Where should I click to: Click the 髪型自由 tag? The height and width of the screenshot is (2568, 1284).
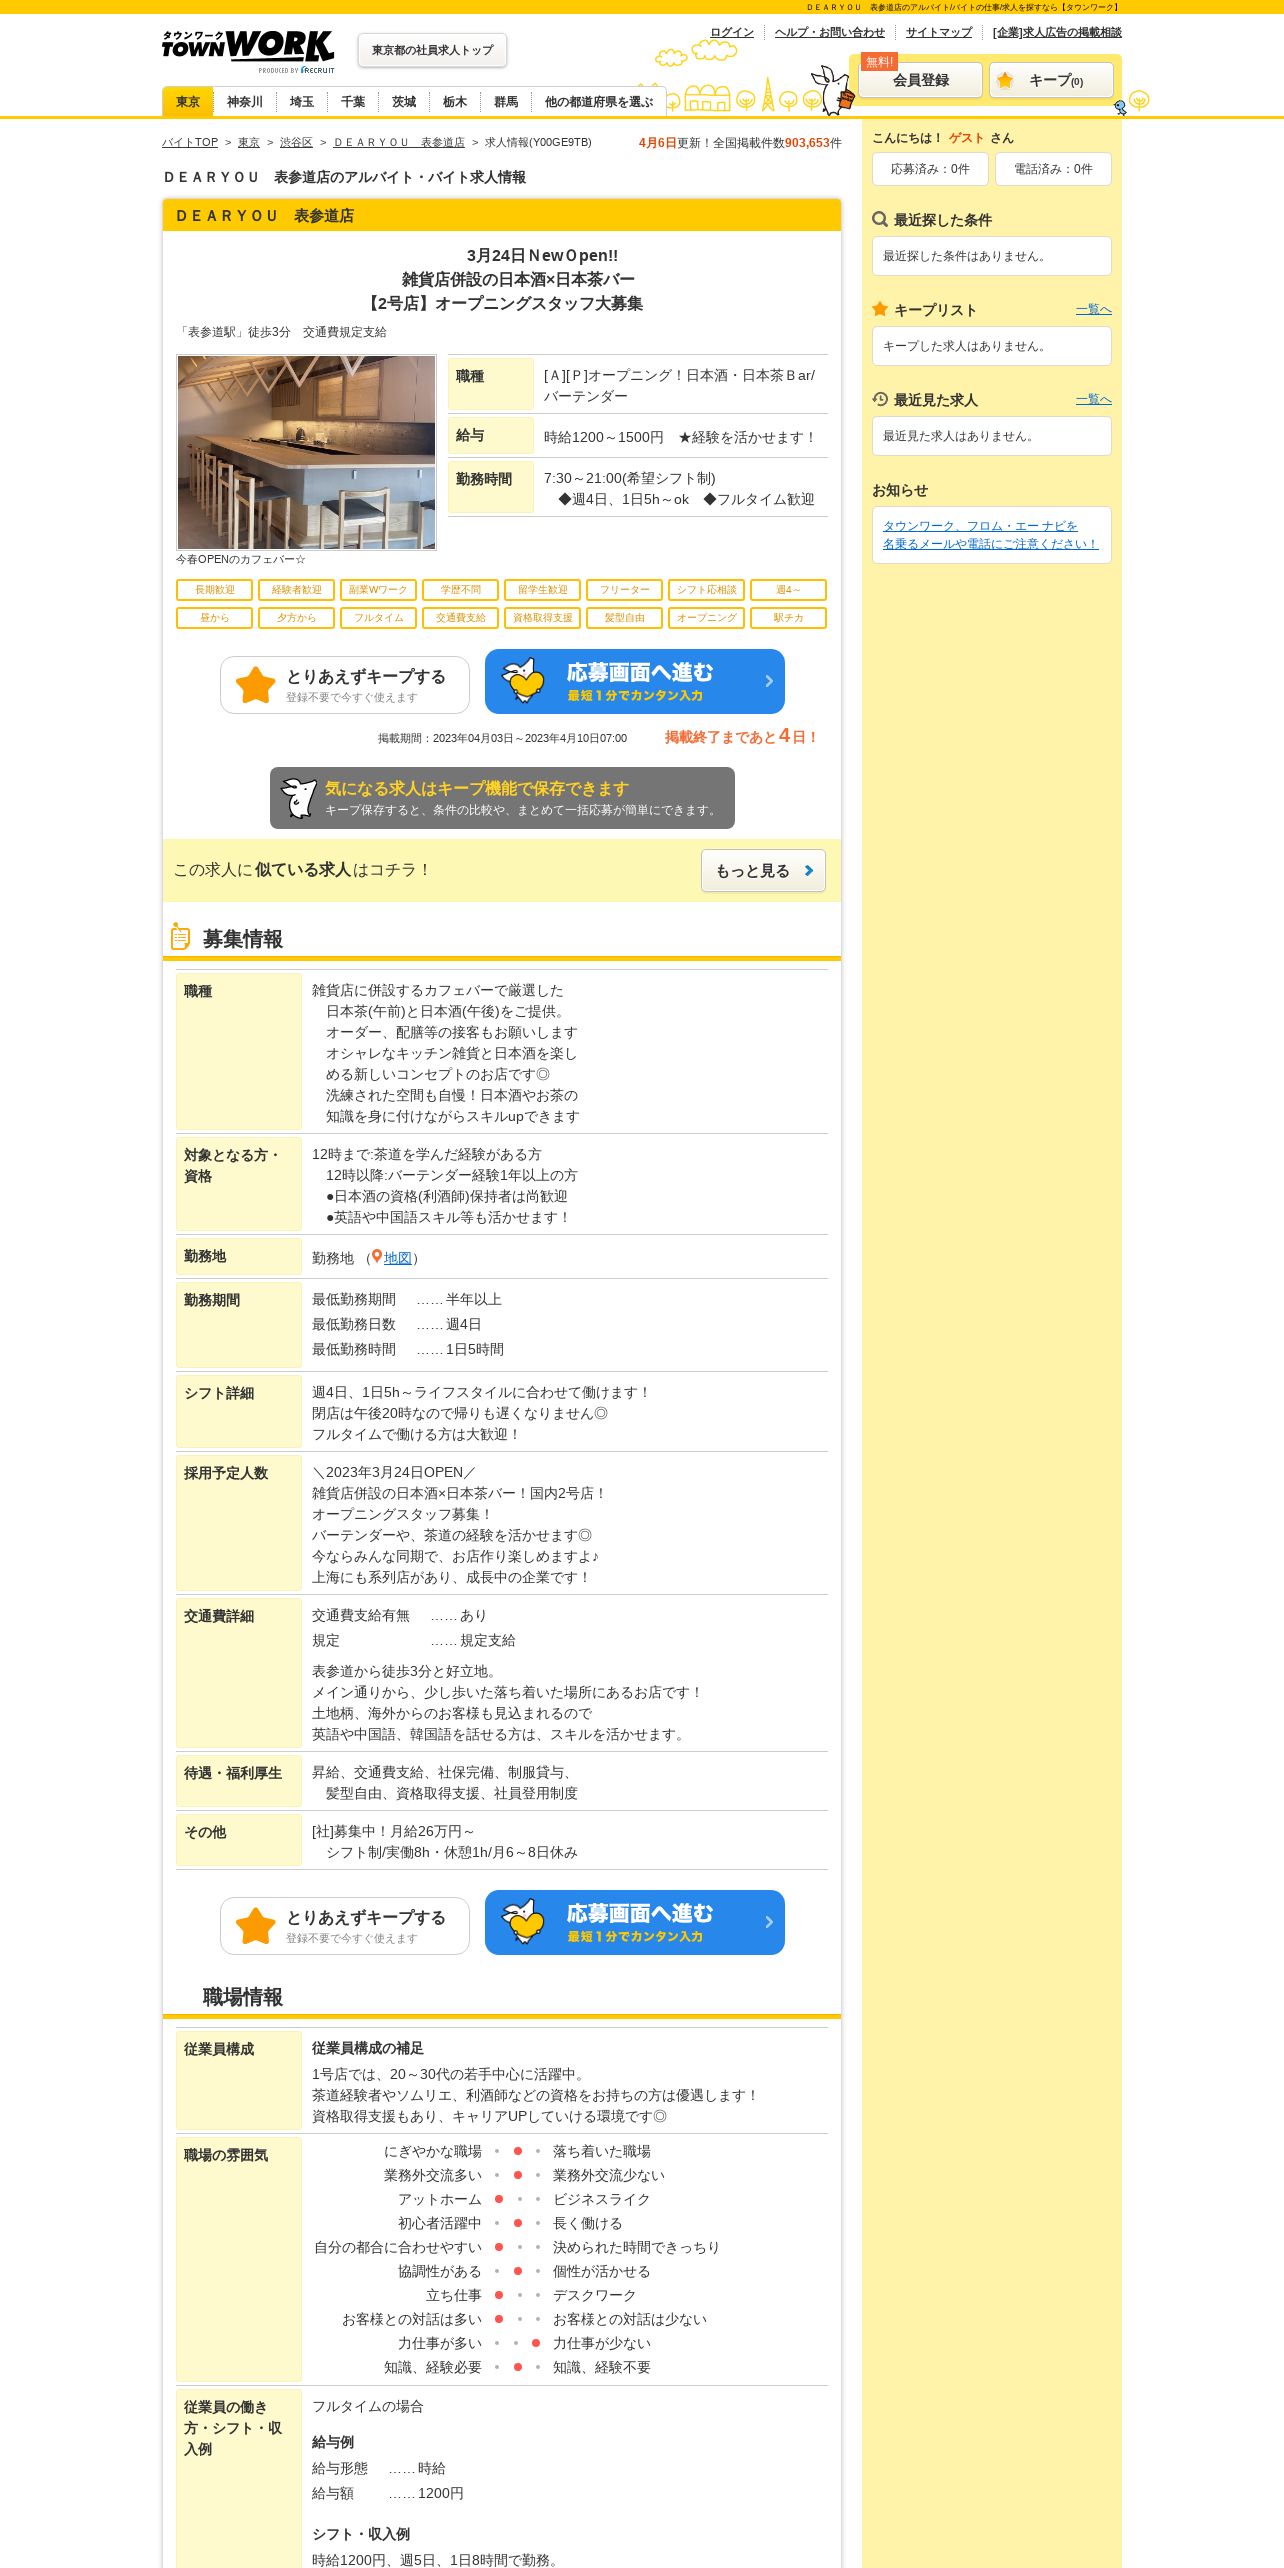click(624, 618)
